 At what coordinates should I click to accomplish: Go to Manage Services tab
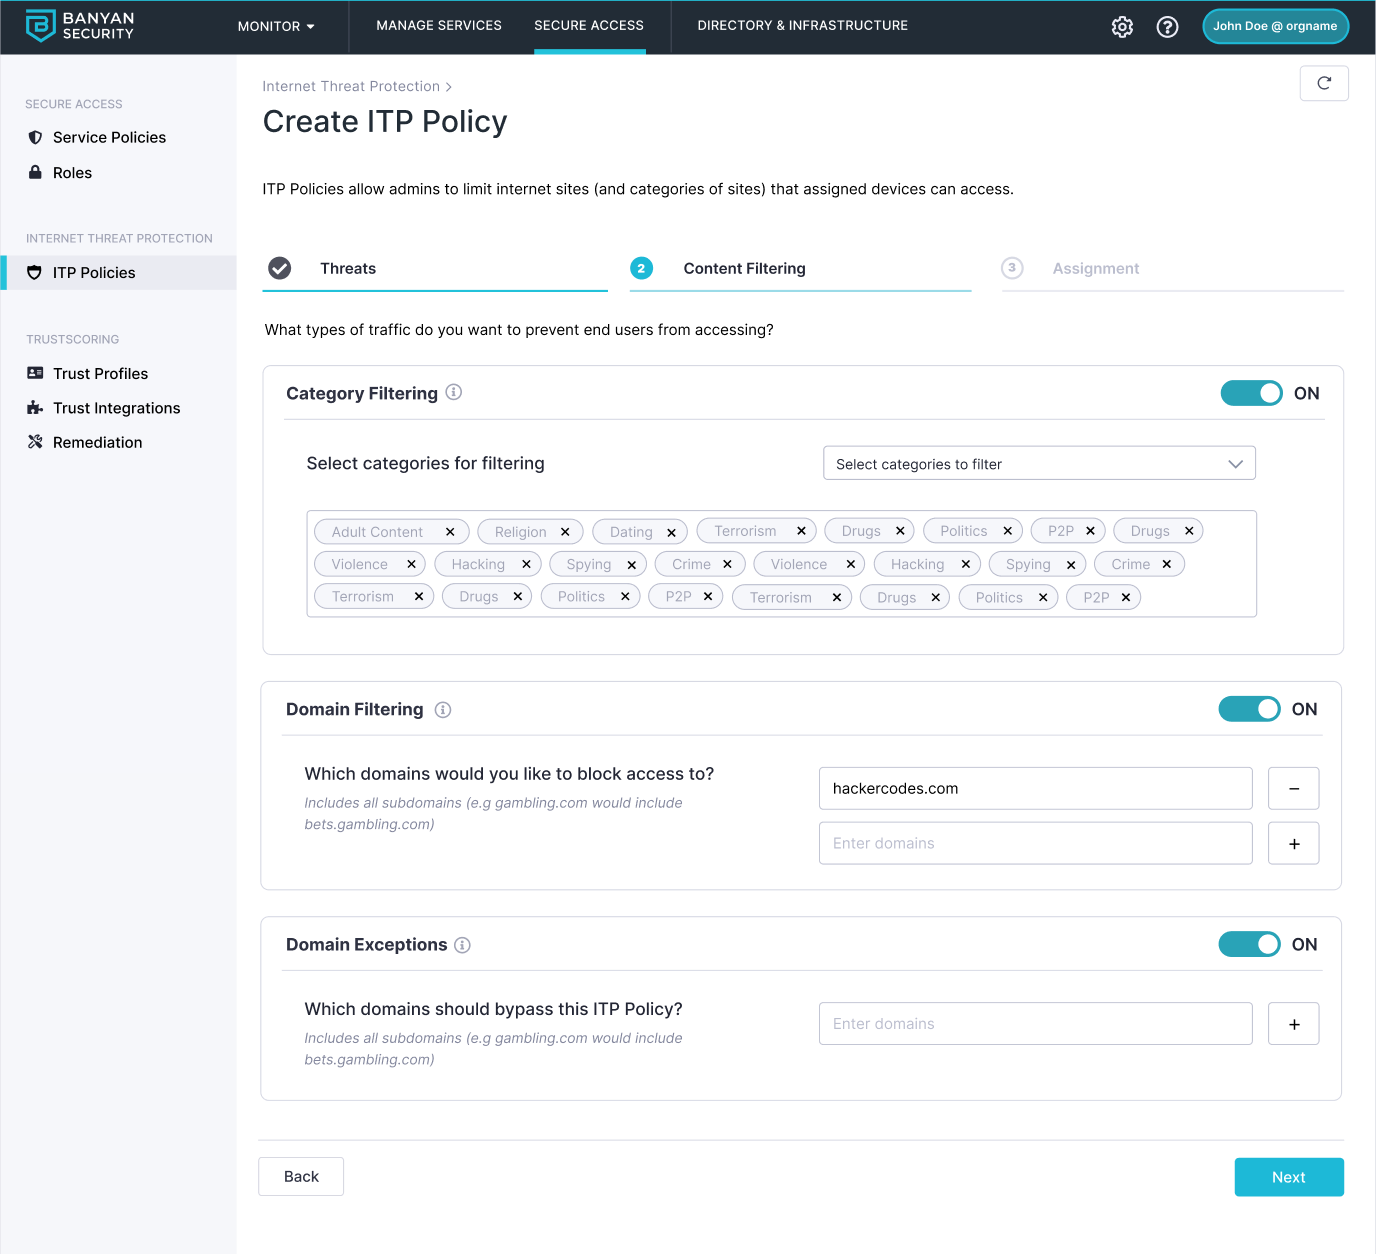point(439,26)
